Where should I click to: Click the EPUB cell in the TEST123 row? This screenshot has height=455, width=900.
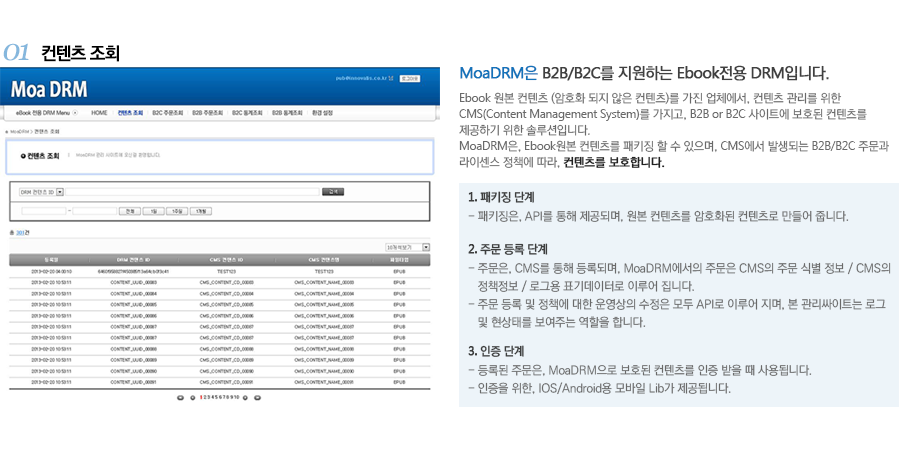[x=399, y=271]
